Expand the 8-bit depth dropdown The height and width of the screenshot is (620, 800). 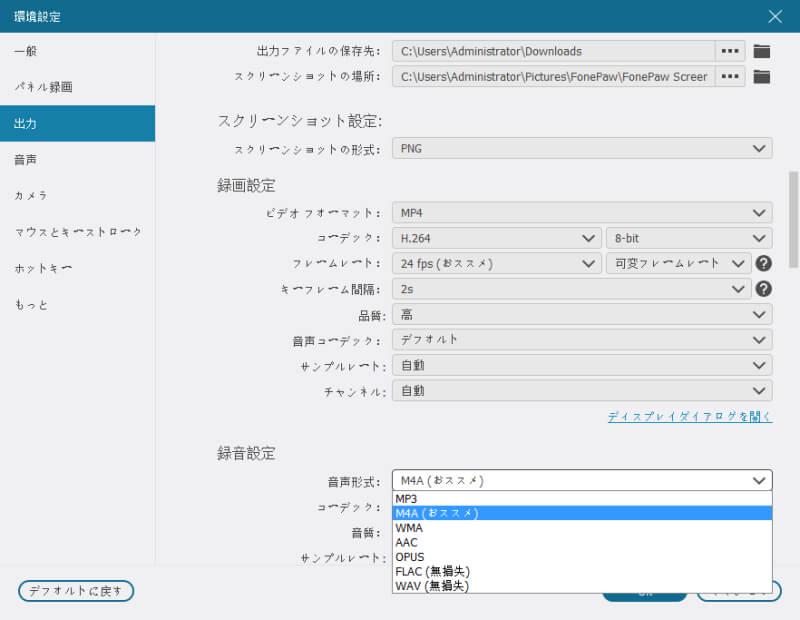click(x=689, y=238)
